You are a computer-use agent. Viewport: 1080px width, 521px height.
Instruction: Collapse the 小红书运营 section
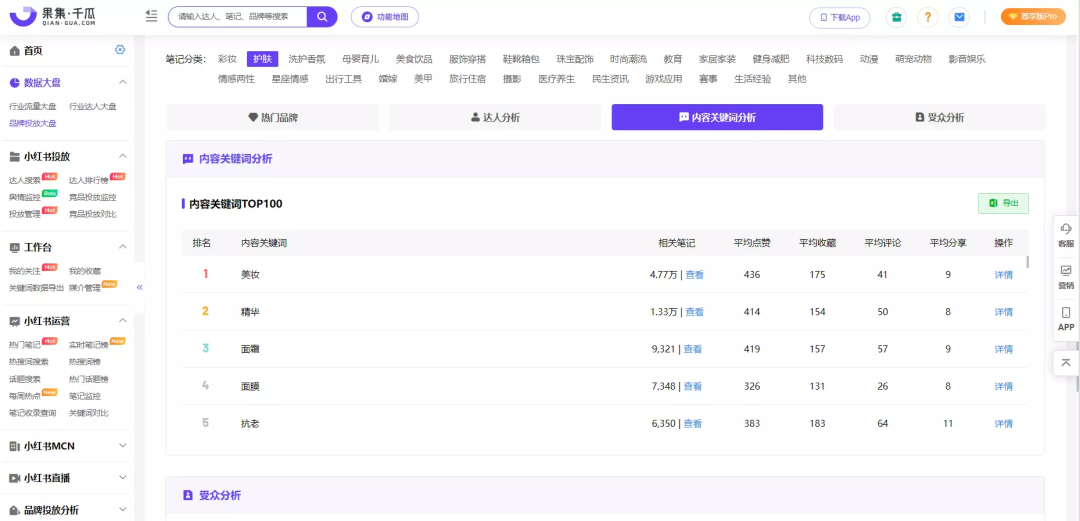[123, 320]
